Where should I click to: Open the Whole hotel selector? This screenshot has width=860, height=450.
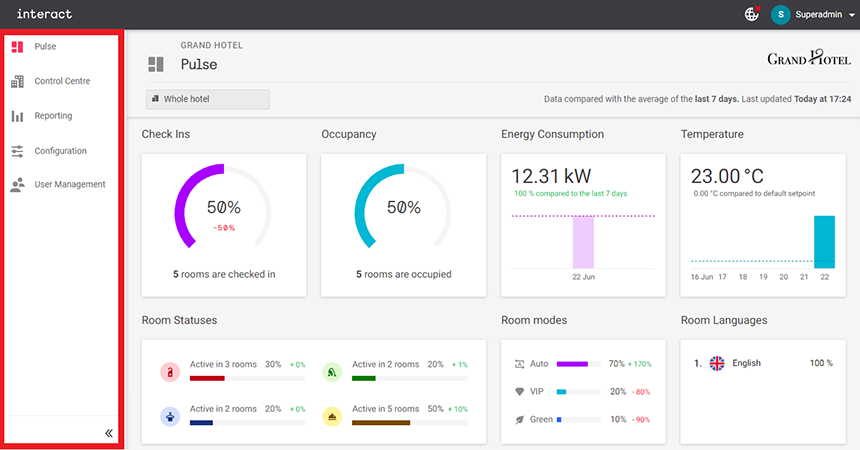point(207,99)
